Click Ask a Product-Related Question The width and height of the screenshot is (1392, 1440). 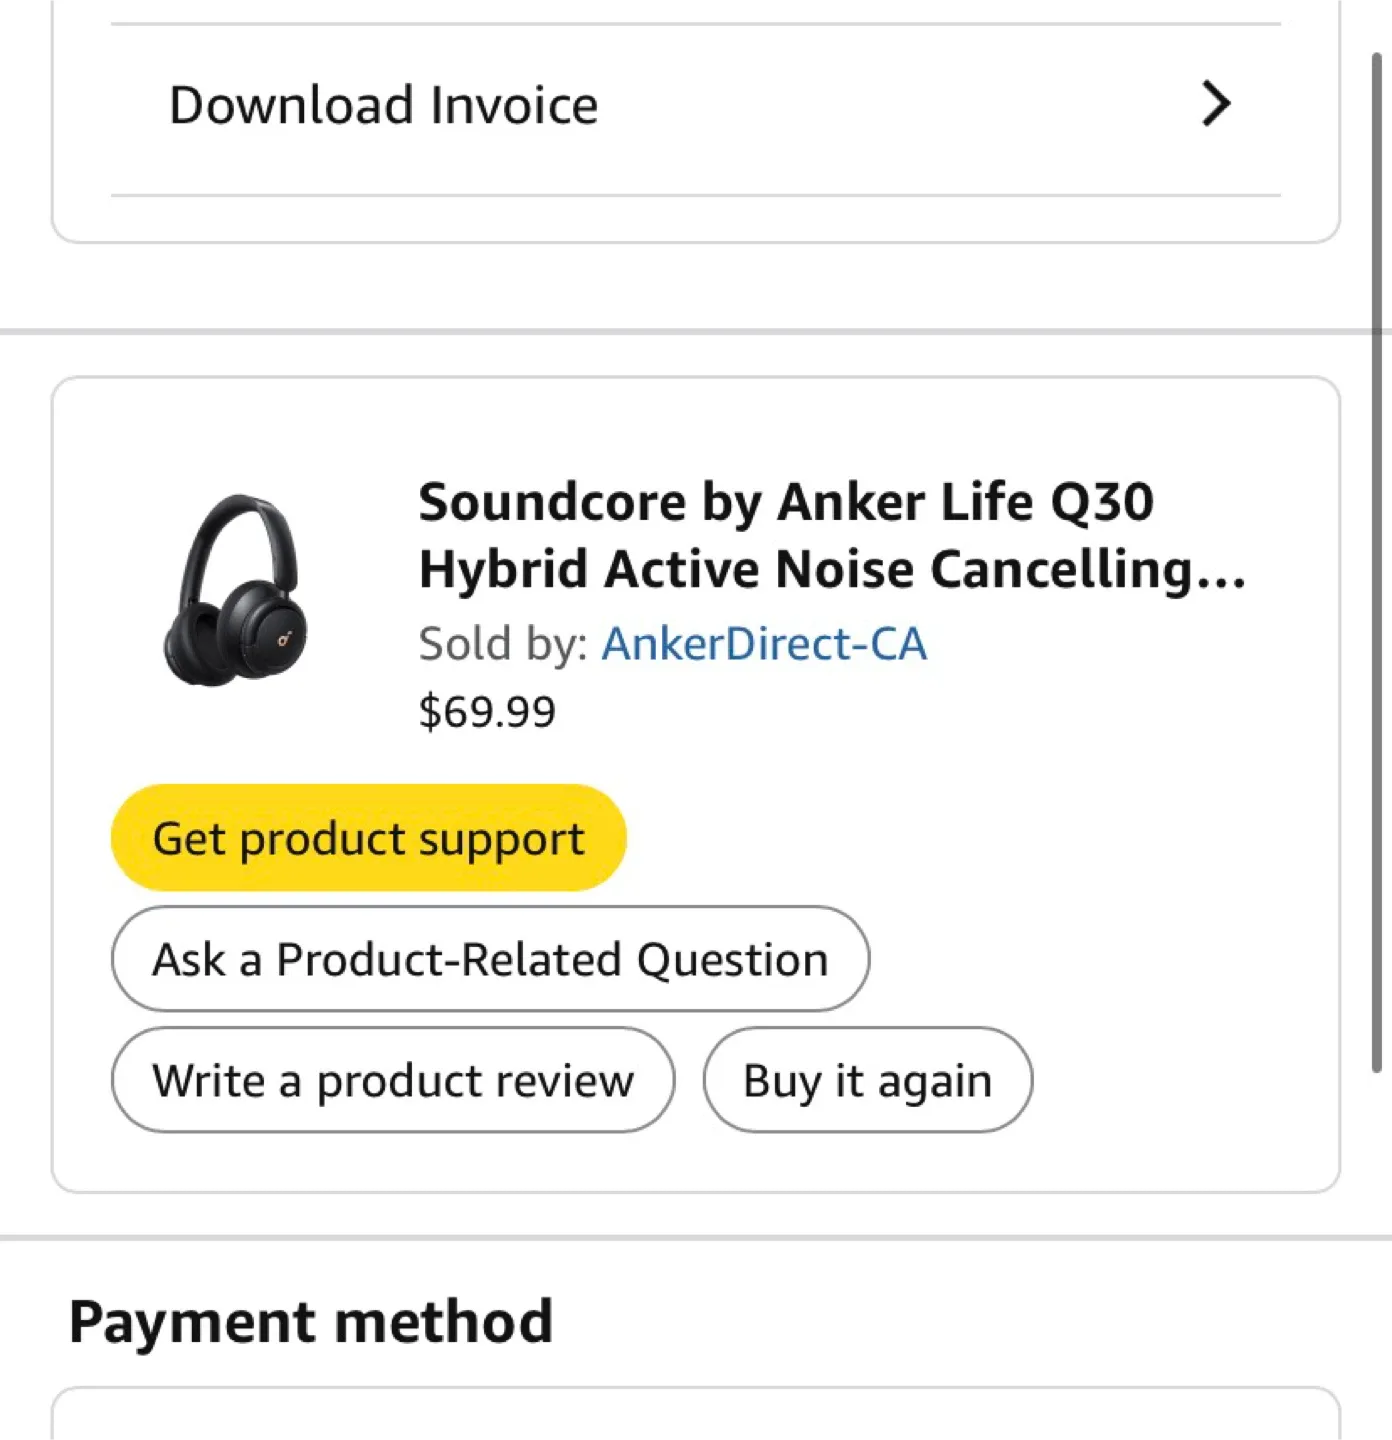(x=489, y=958)
